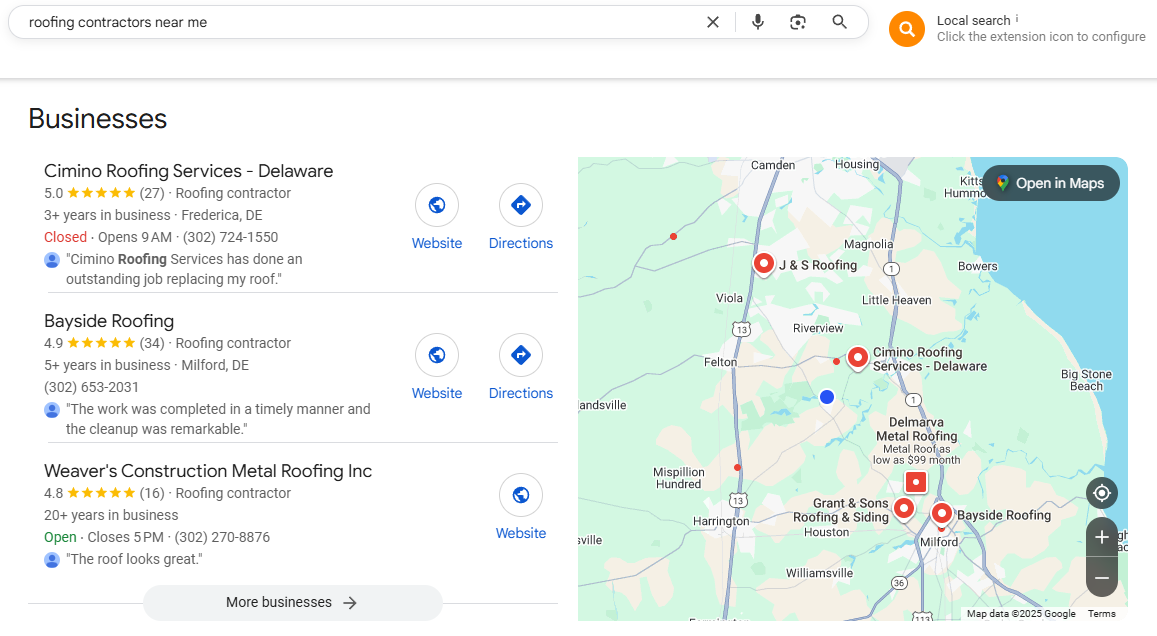Screen dimensions: 1157x636
Task: Focus the roofing contractors search field
Action: click(x=350, y=22)
